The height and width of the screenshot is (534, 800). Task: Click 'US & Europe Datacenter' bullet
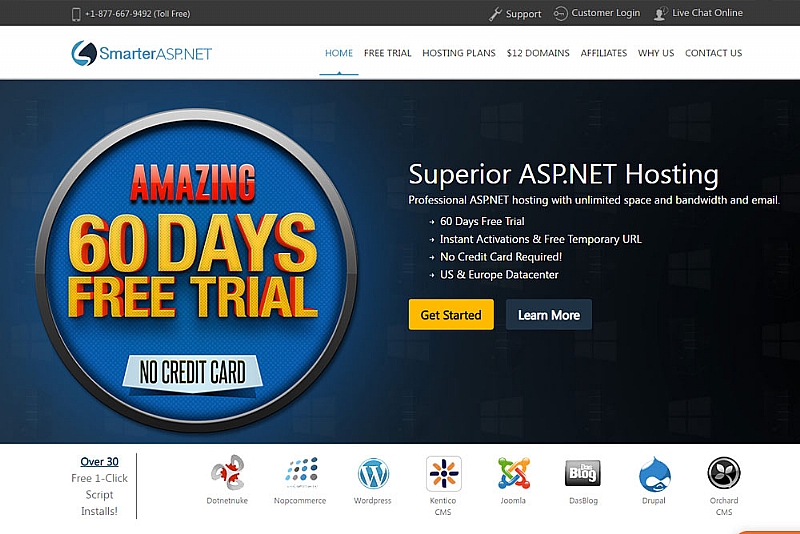pyautogui.click(x=499, y=275)
